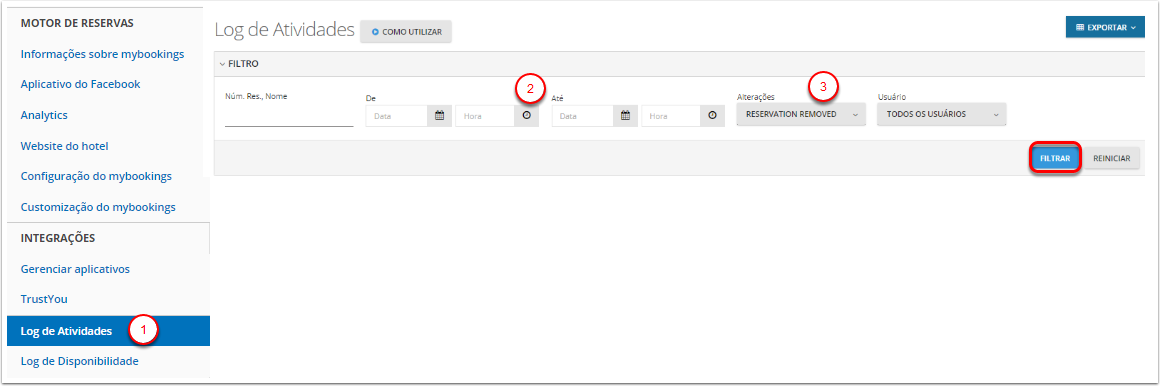
Task: Open the 'Até' date calendar icon
Action: [625, 115]
